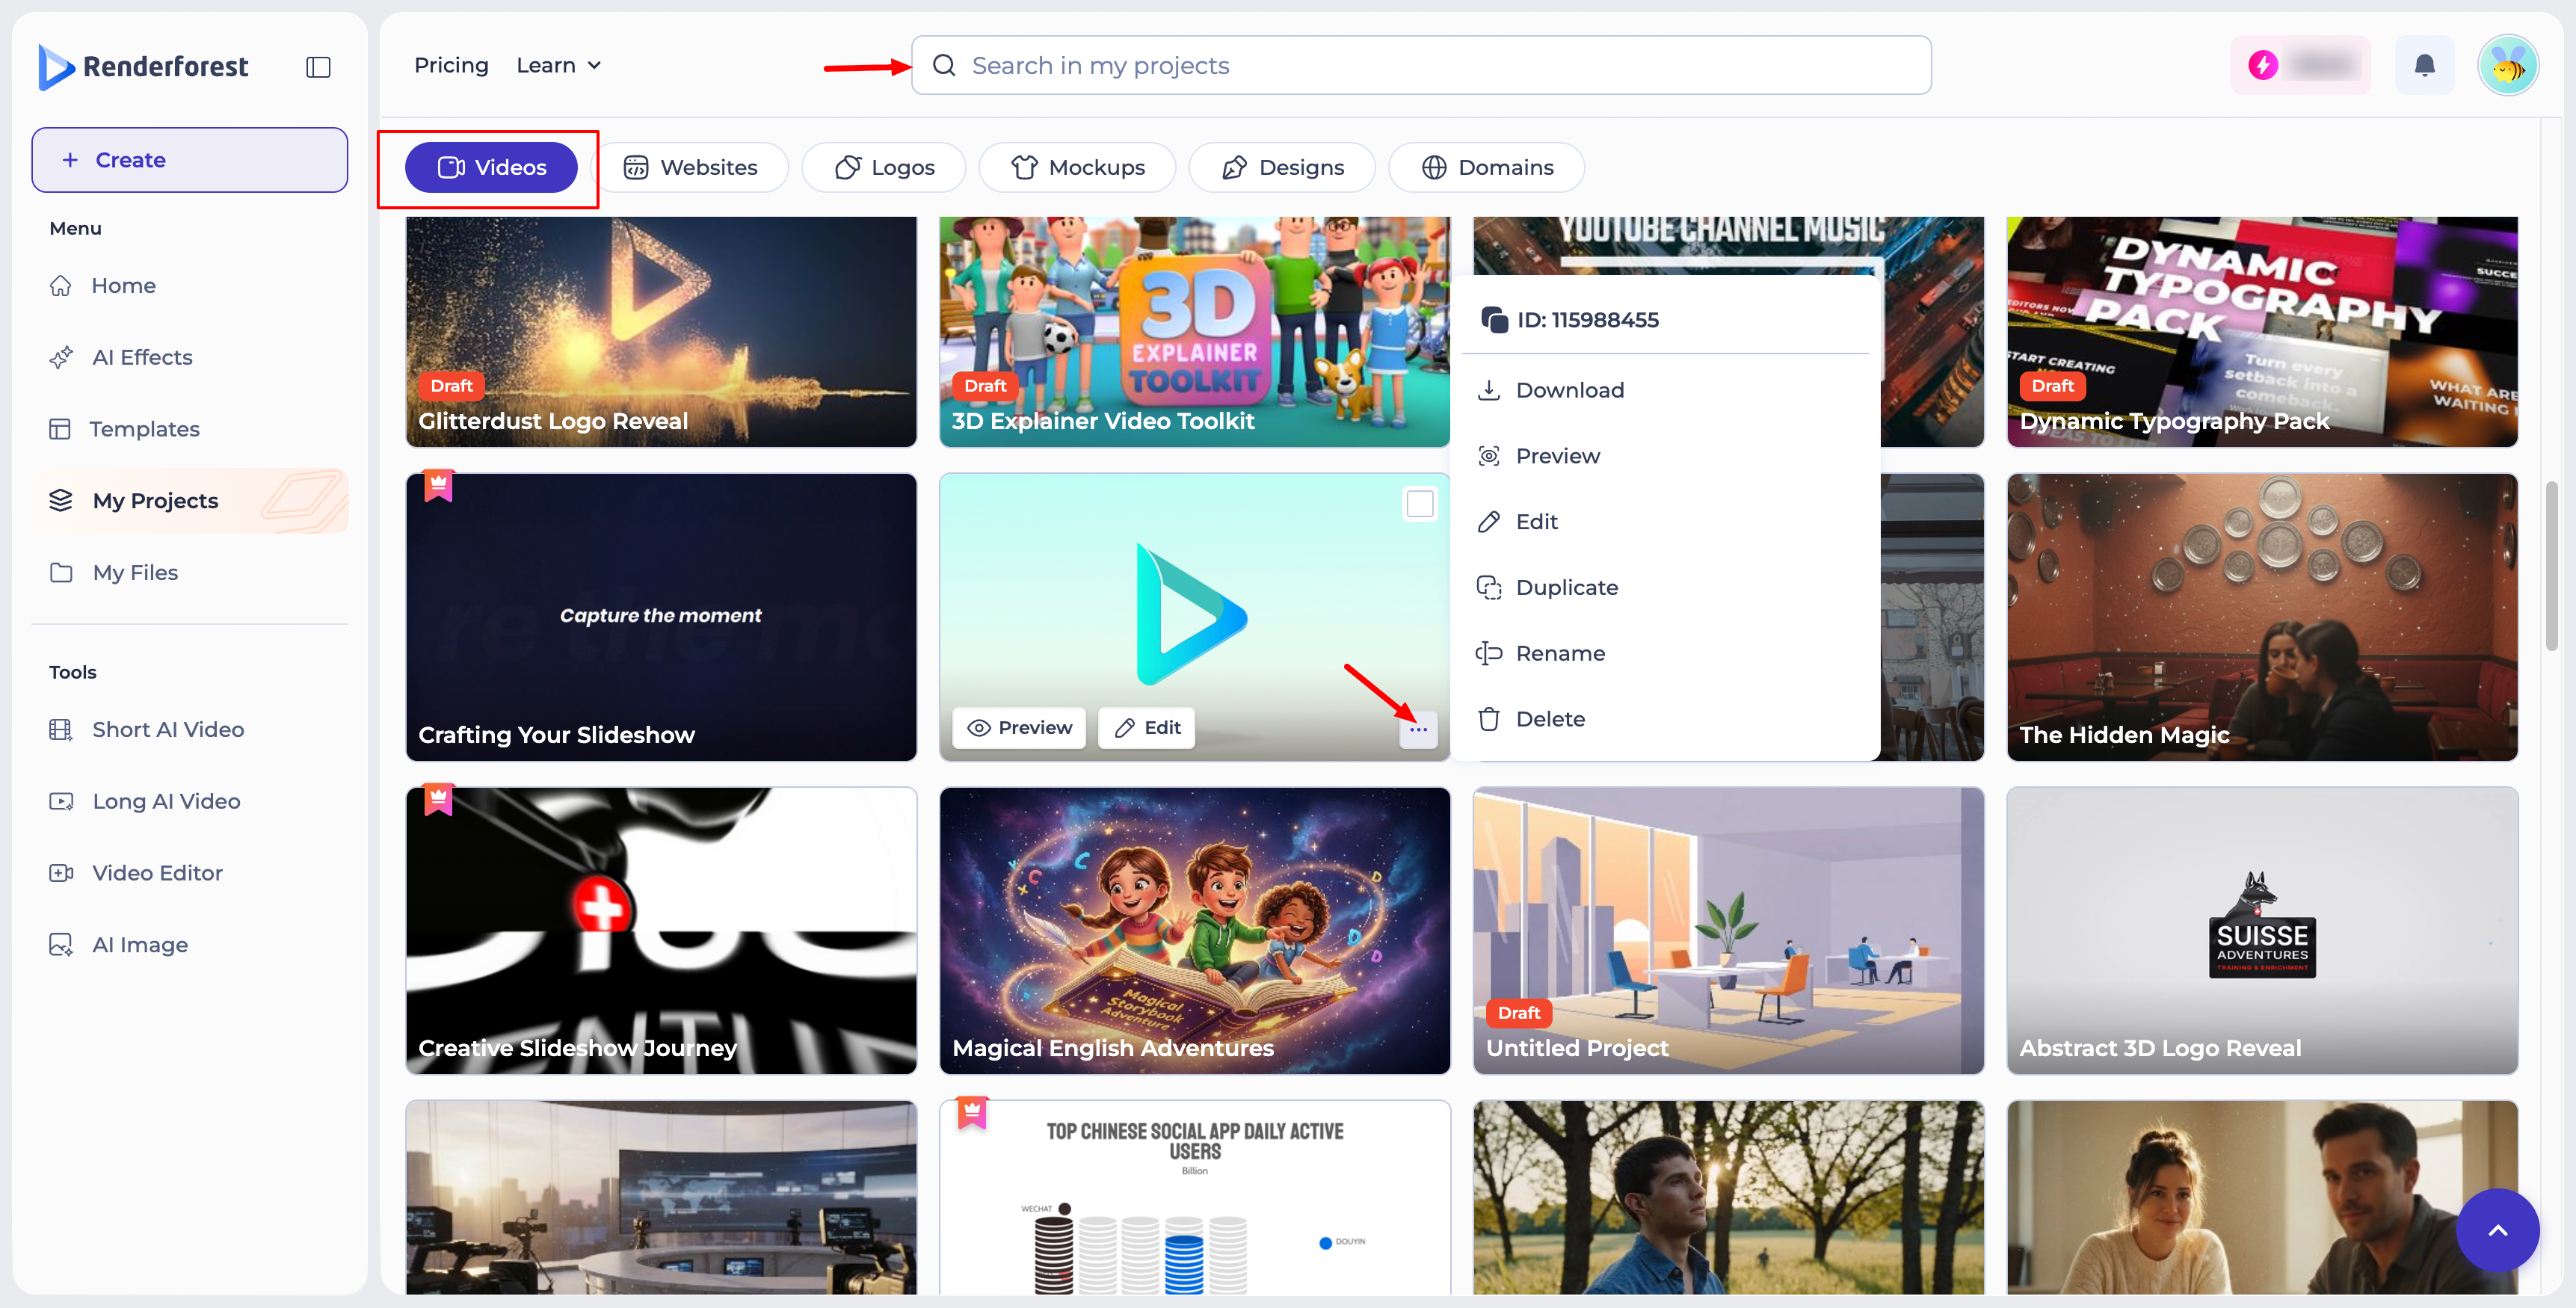Tick the selection checkbox on the project thumbnail
This screenshot has width=2576, height=1308.
[x=1420, y=503]
